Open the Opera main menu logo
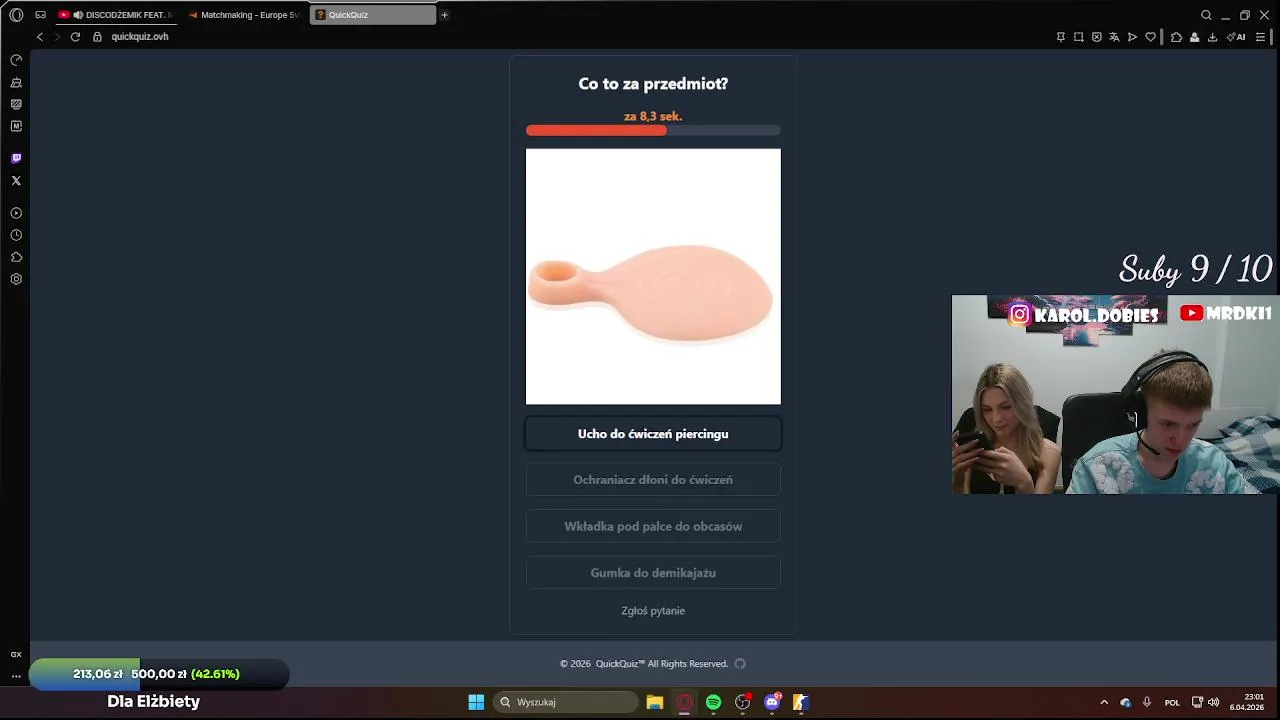This screenshot has width=1280, height=720. [x=16, y=15]
